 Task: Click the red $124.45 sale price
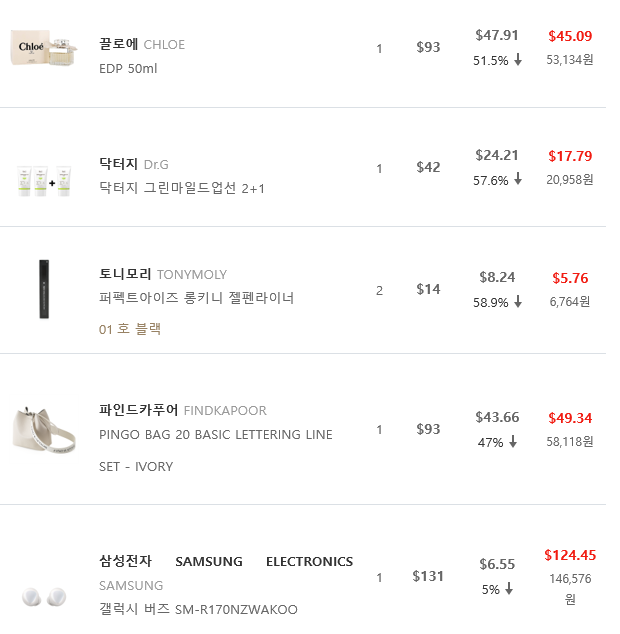570,555
